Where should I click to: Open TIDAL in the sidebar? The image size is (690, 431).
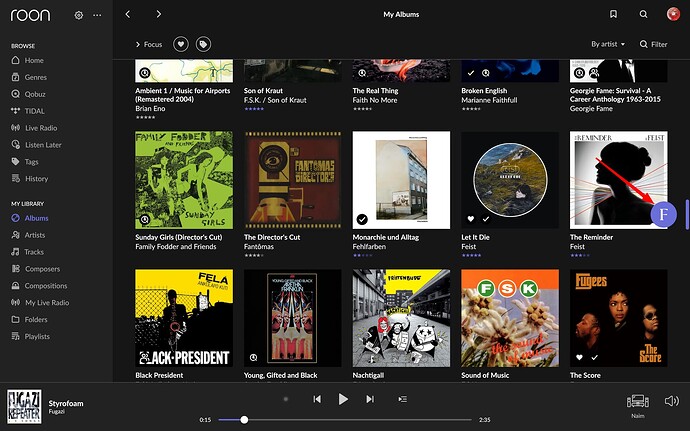(28, 111)
